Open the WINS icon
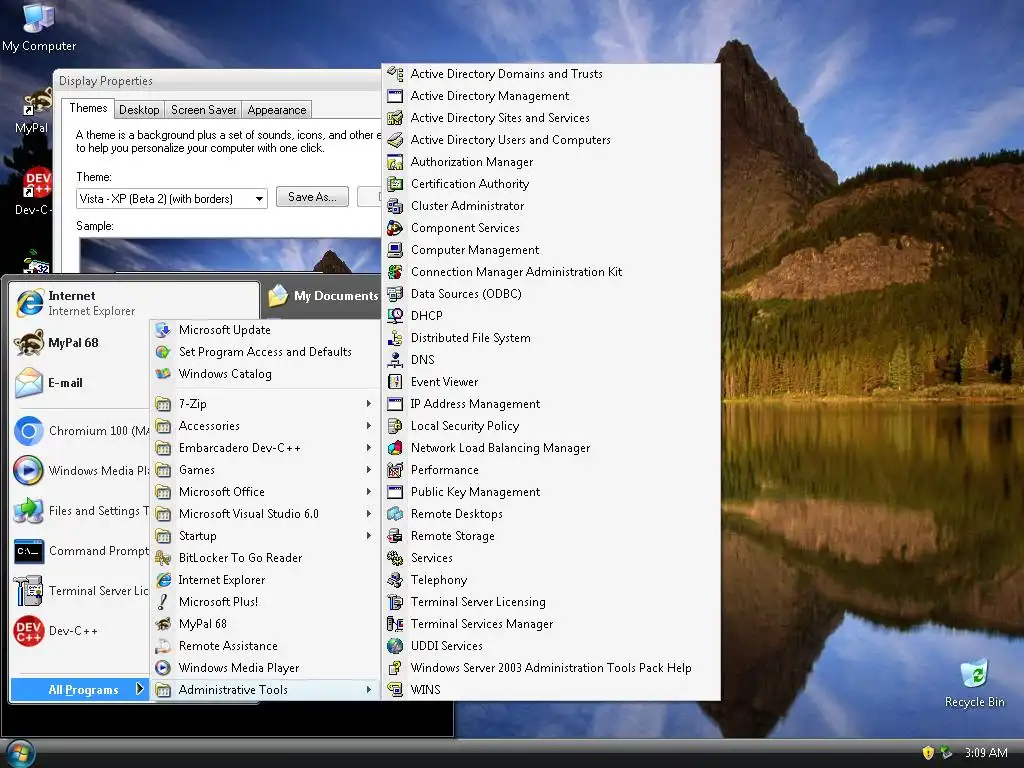The image size is (1024, 768). point(395,690)
